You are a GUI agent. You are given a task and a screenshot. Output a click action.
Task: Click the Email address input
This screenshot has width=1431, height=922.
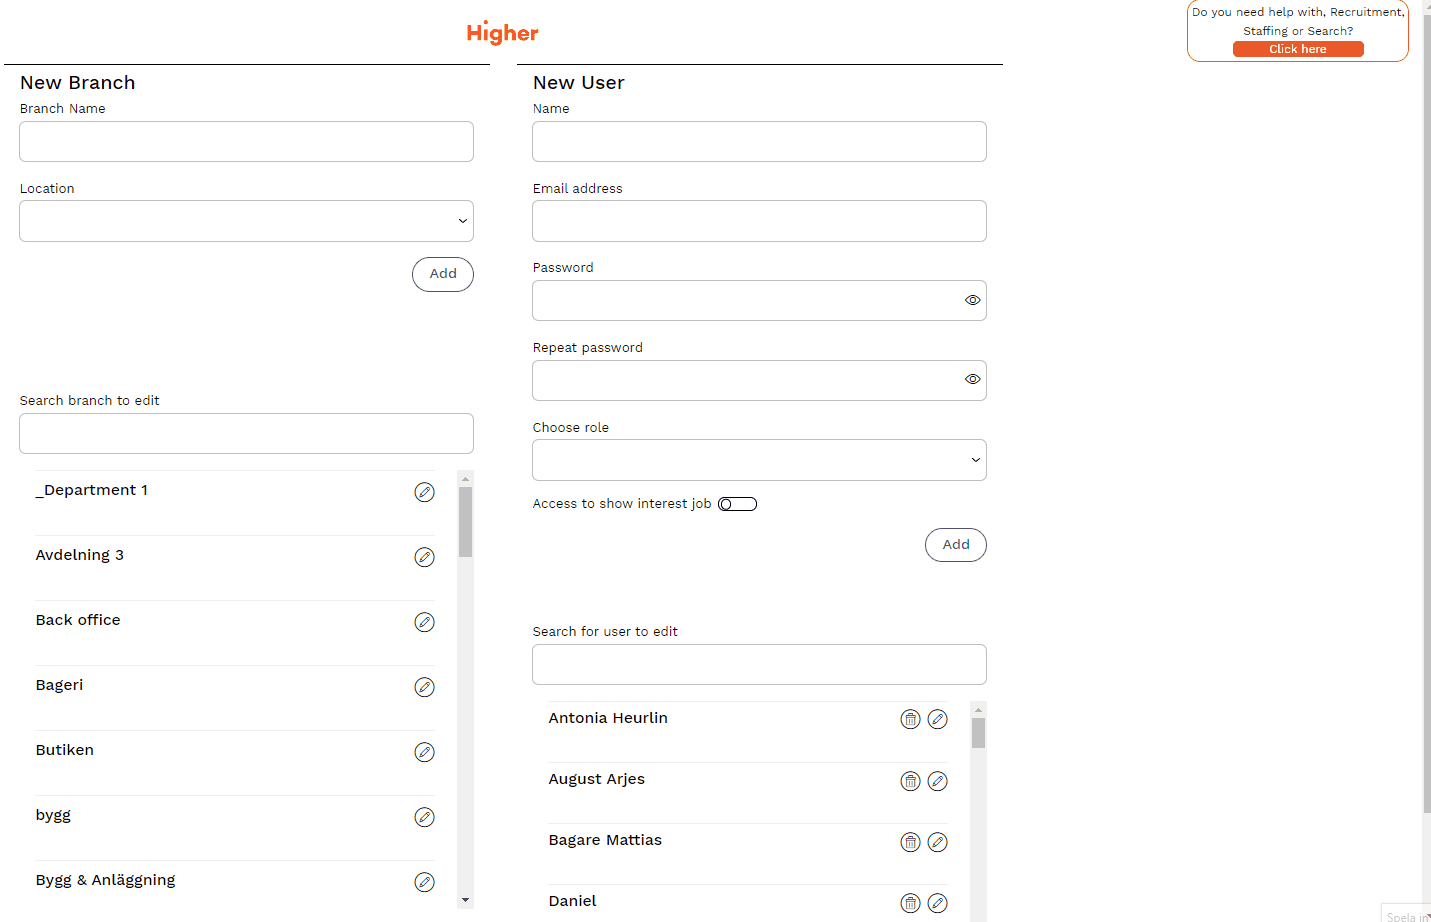759,221
